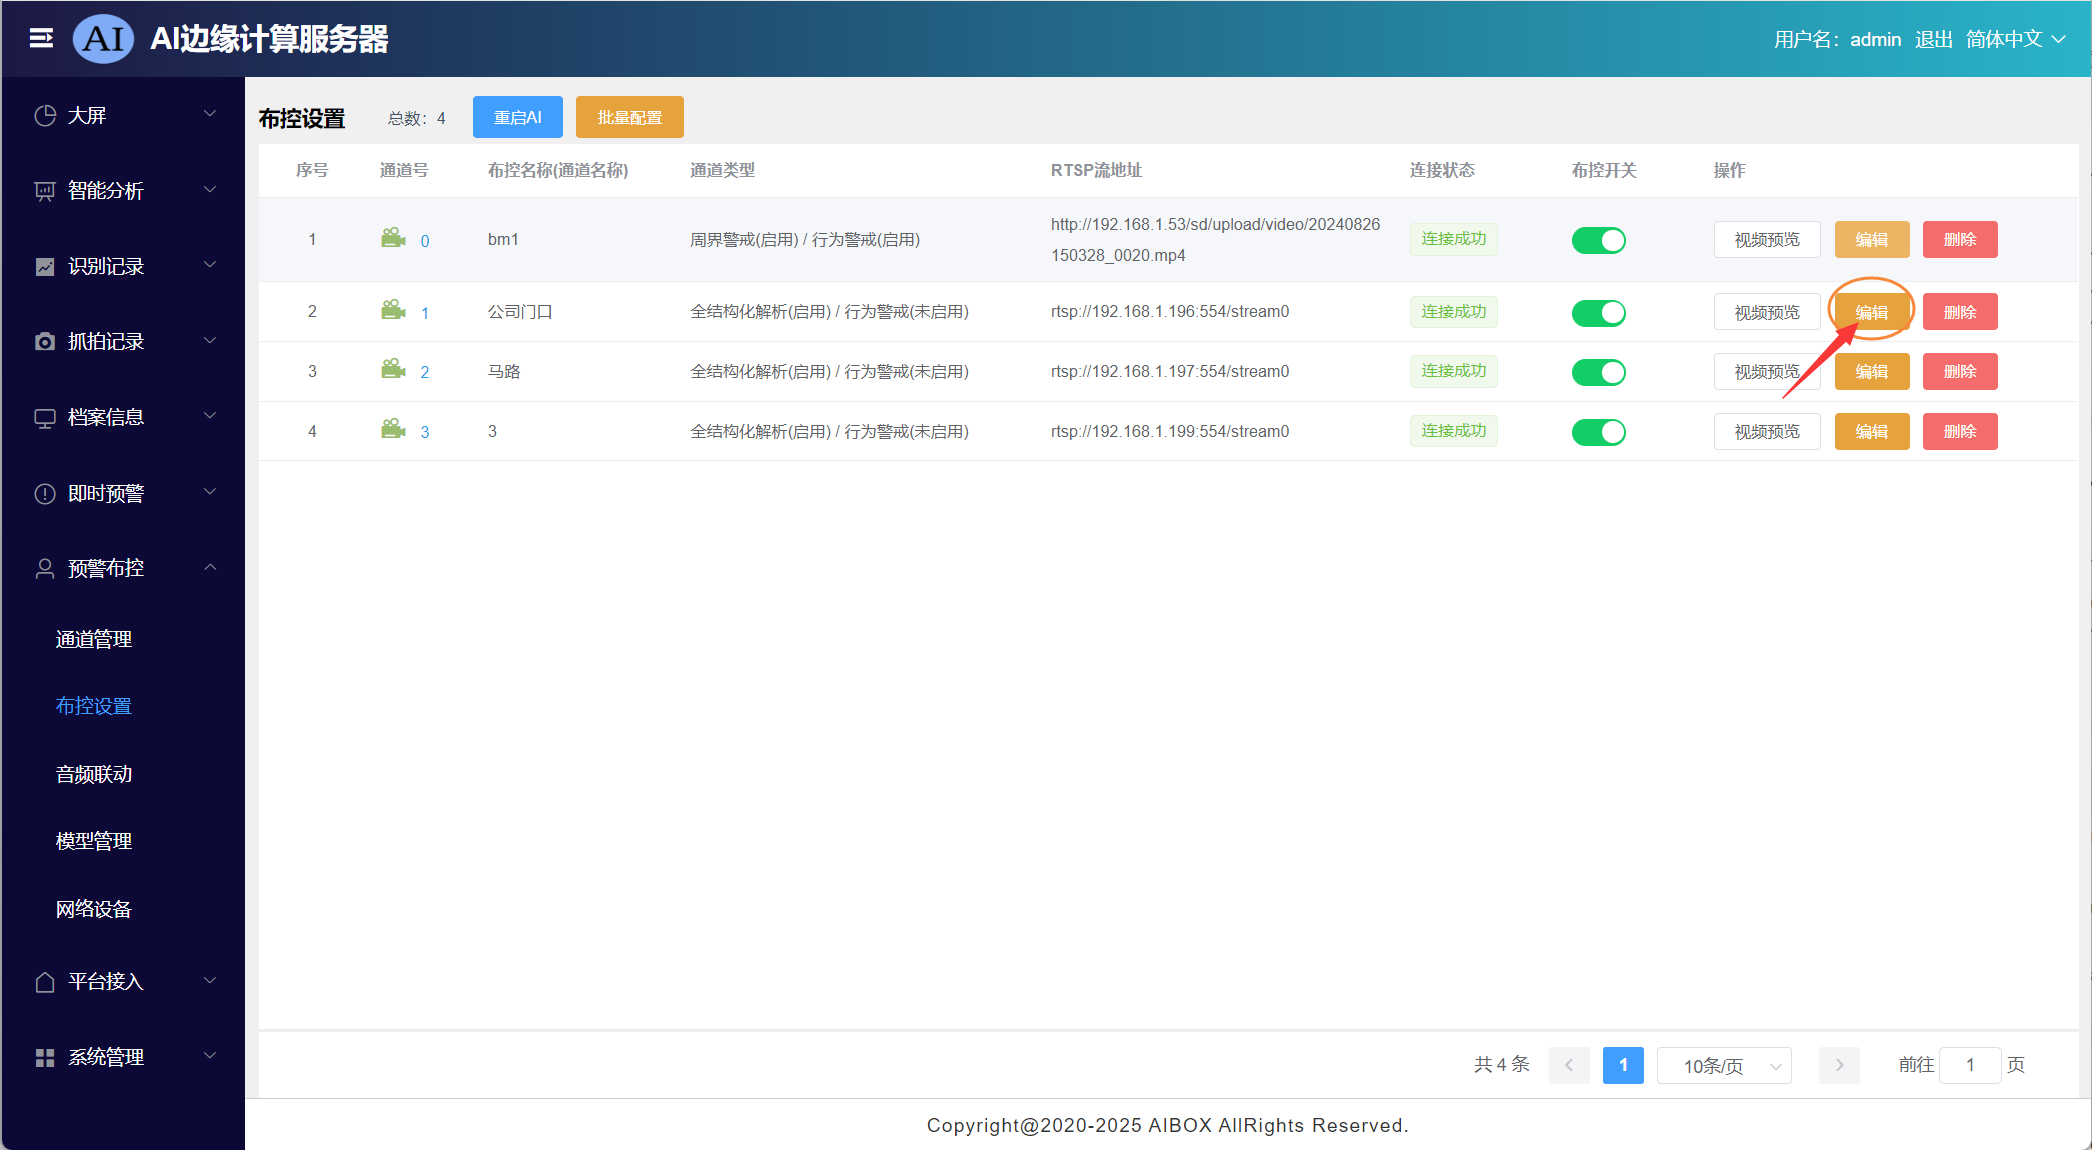
Task: Toggle off 布控开关 for 公司门口
Action: [1598, 313]
